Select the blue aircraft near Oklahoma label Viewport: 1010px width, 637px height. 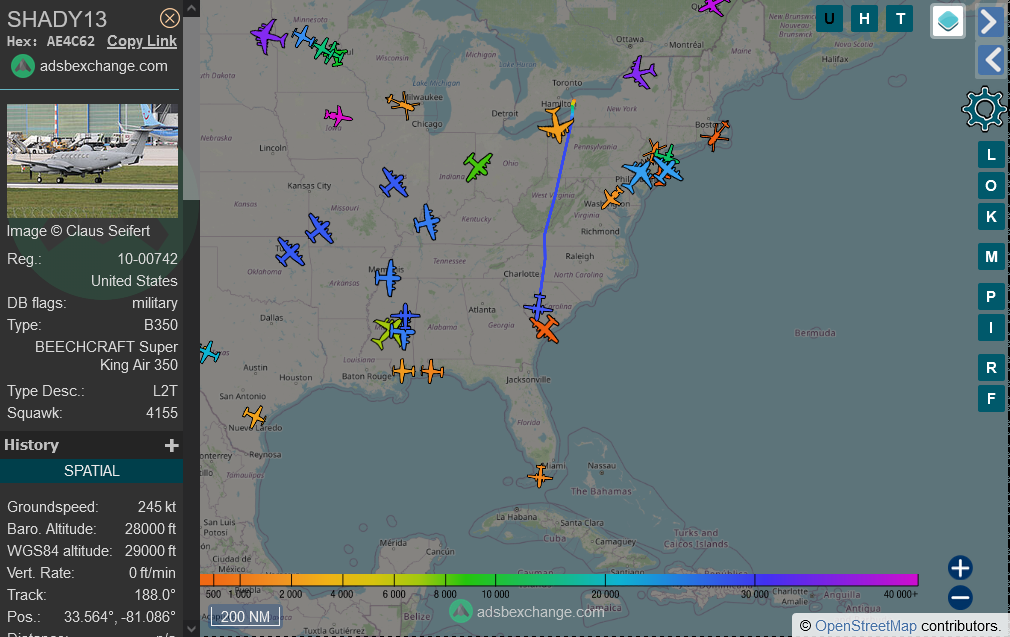pos(289,252)
